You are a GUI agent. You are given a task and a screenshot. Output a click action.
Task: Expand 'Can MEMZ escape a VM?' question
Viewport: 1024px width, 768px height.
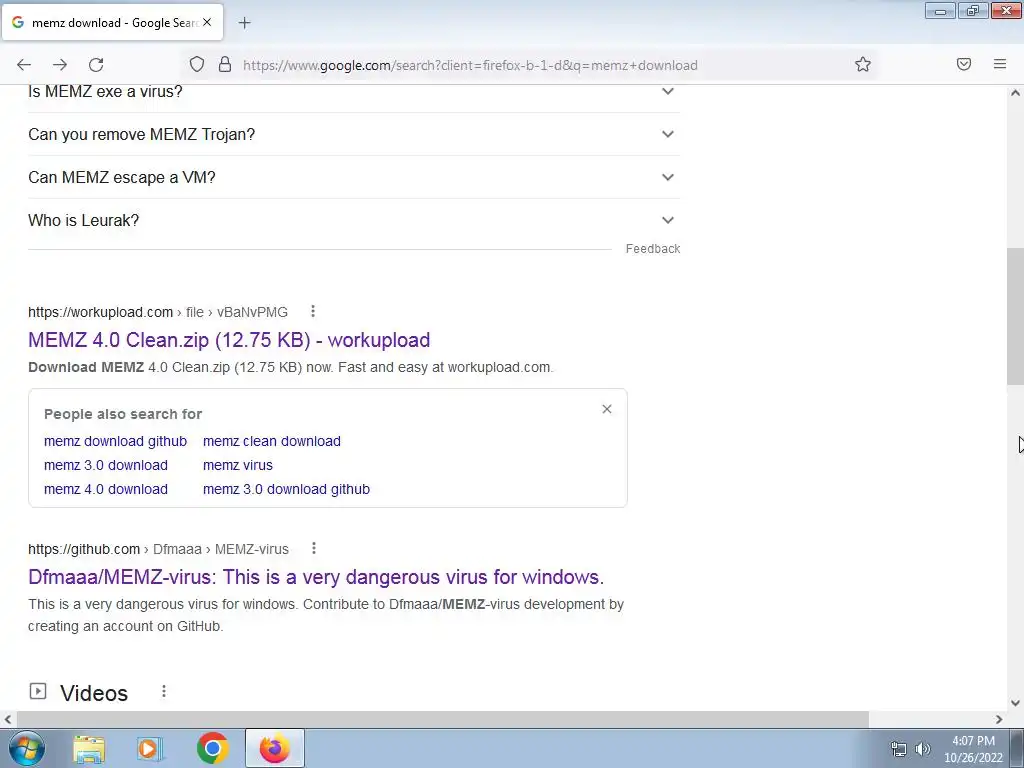click(354, 177)
